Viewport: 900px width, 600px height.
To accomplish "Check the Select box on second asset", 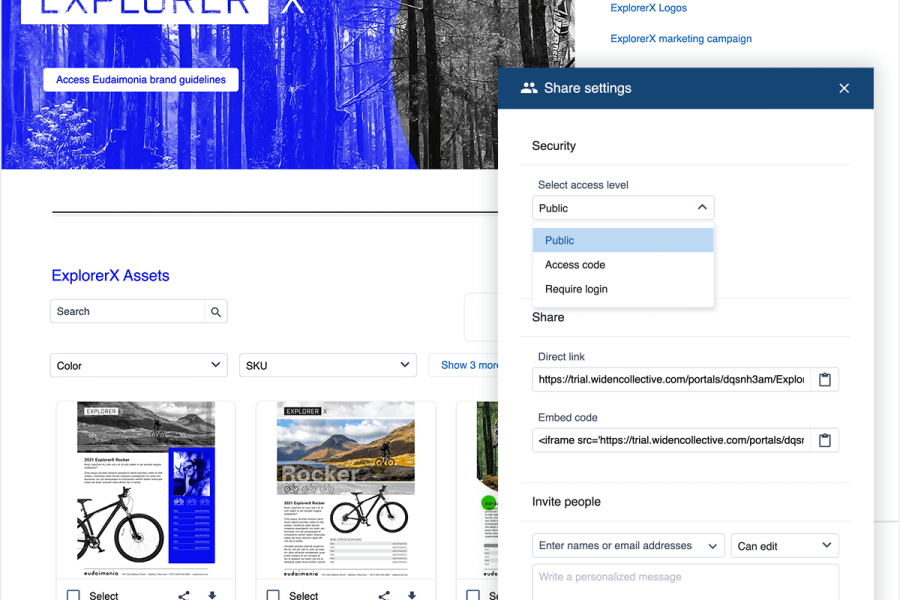I will coord(273,595).
